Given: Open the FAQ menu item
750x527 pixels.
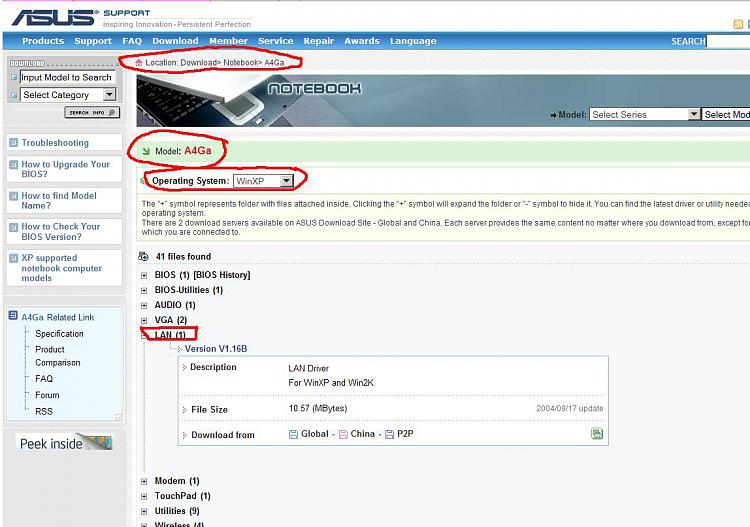Looking at the screenshot, I should click(x=132, y=41).
